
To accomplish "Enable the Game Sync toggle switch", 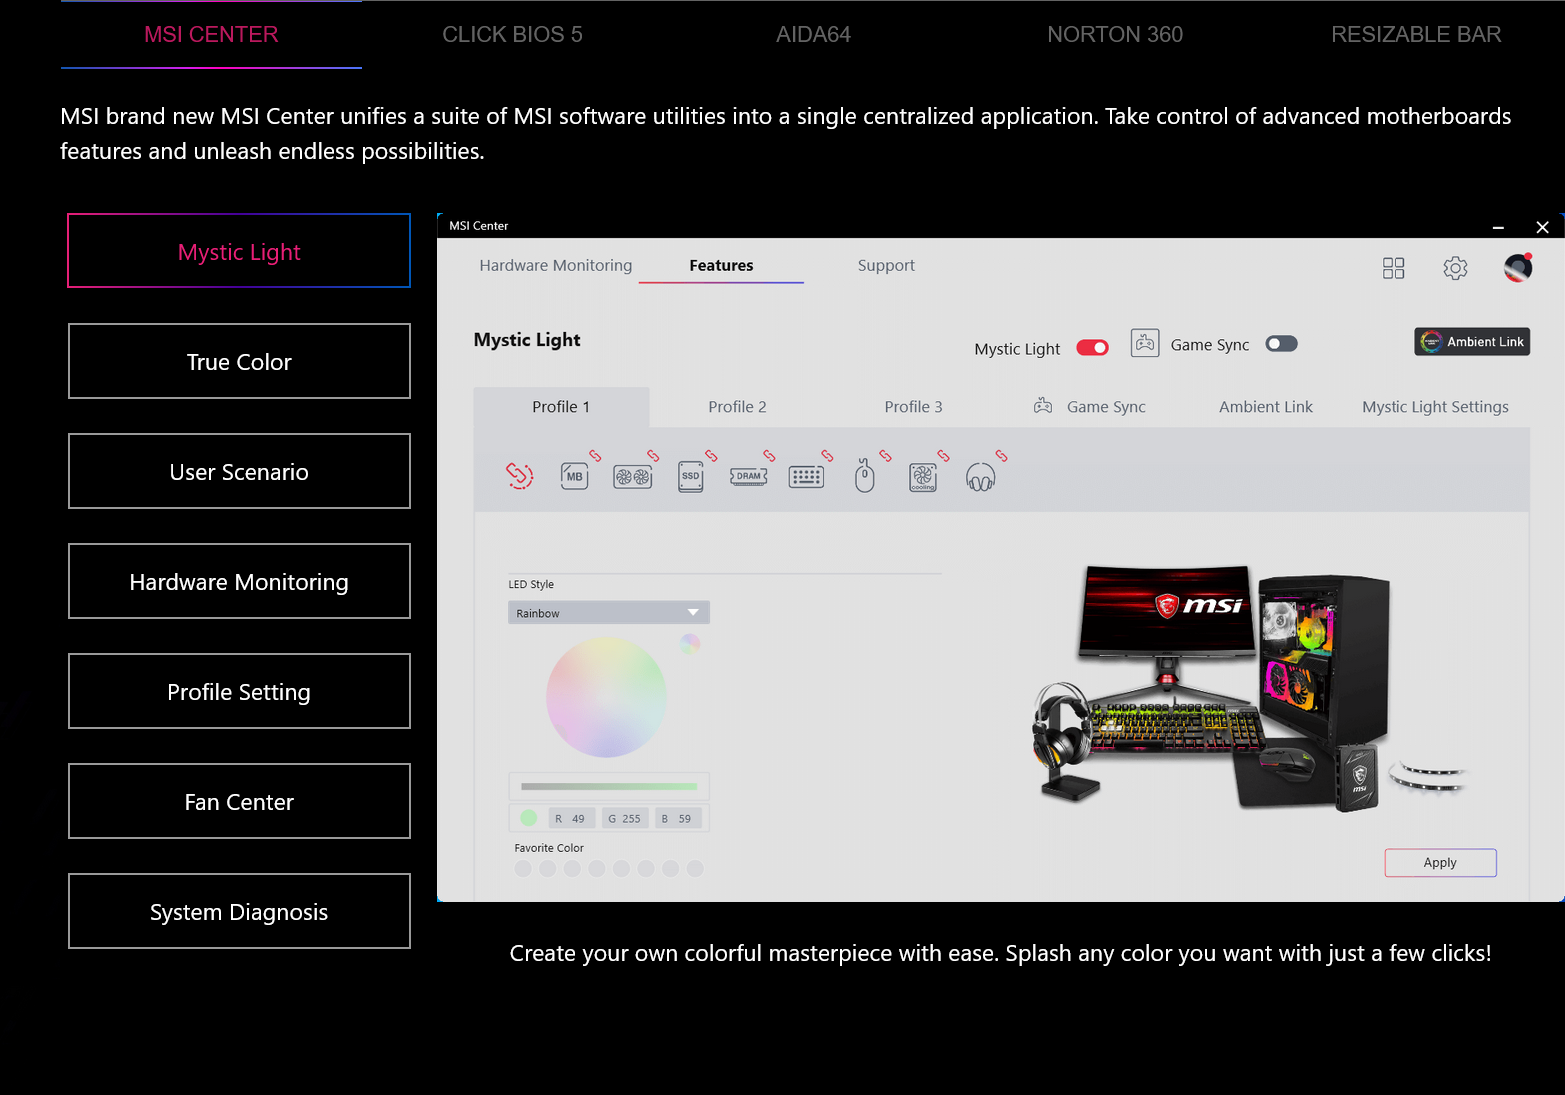I will click(x=1281, y=344).
